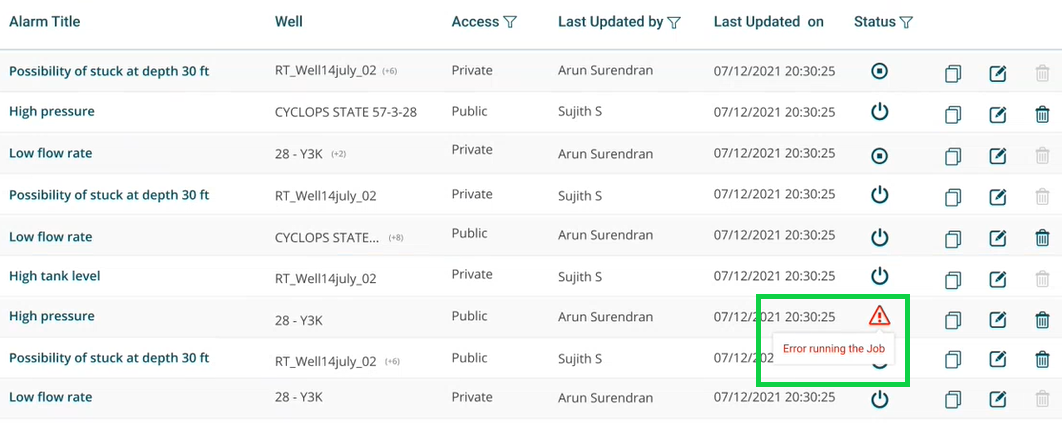1062x423 pixels.
Task: Copy the Low flow rate alarm with +2 wells
Action: point(953,155)
